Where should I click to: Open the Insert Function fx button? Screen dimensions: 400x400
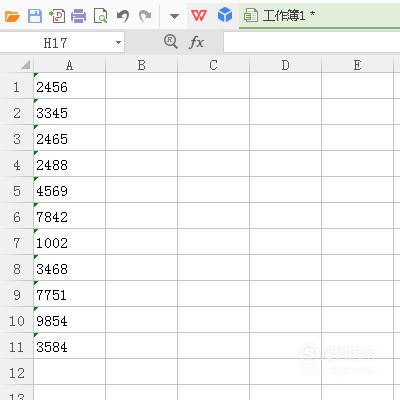[x=196, y=42]
